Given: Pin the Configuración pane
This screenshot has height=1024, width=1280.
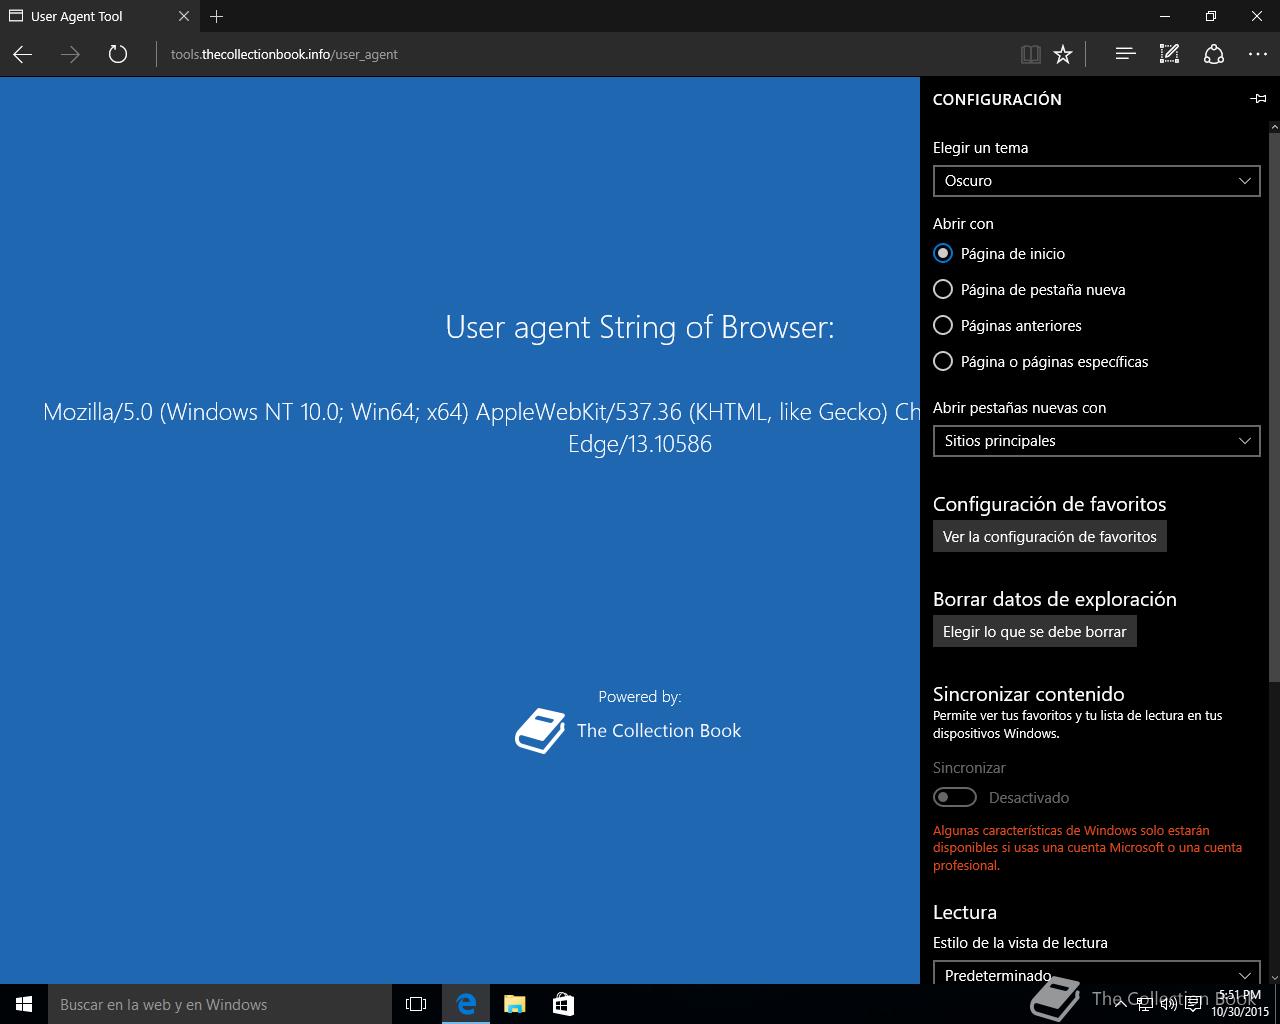Looking at the screenshot, I should [1258, 99].
